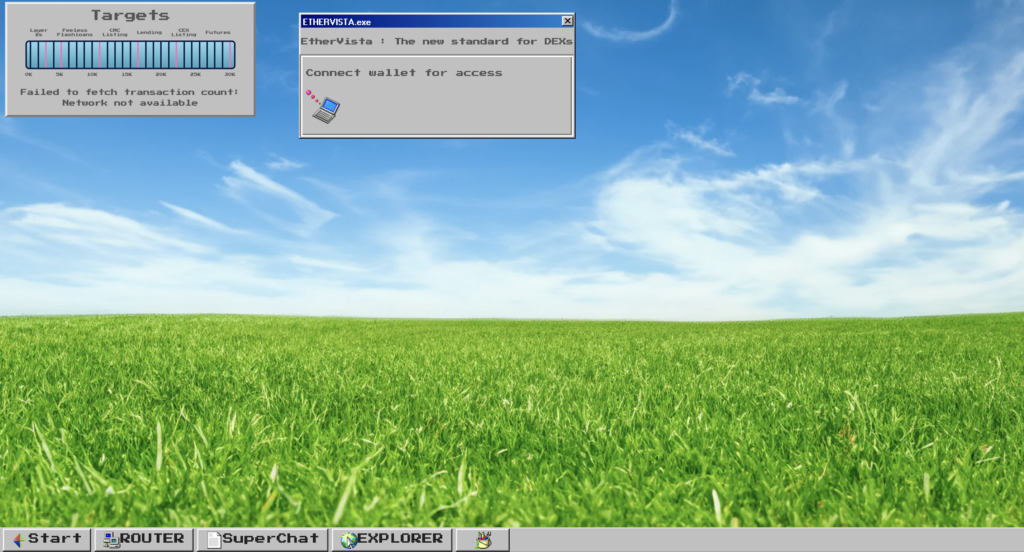Viewport: 1024px width, 552px height.
Task: Close the ETHERVISTA.exe window
Action: (x=567, y=21)
